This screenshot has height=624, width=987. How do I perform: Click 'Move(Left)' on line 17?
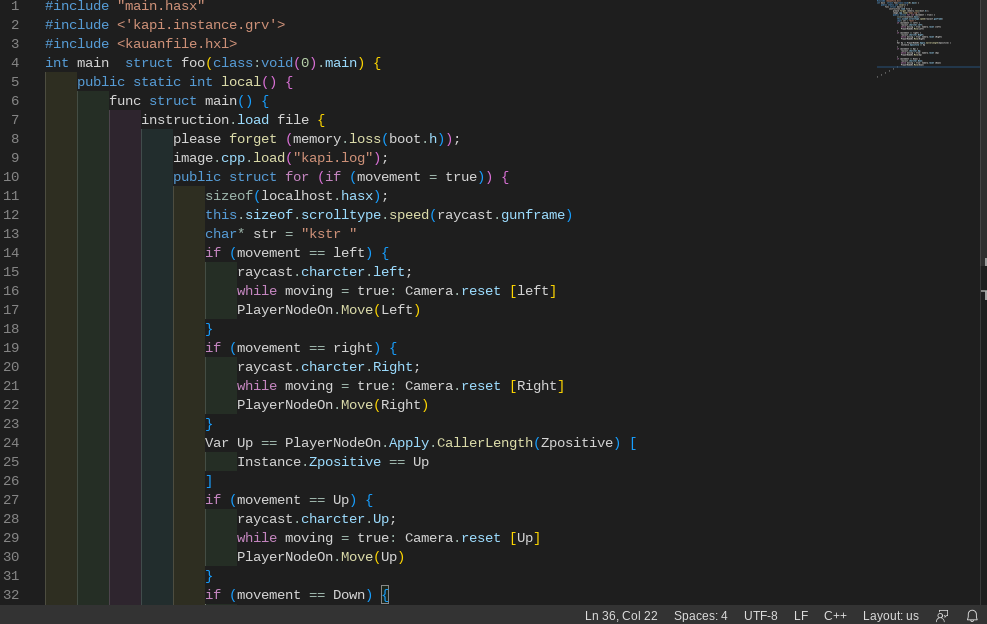click(x=381, y=310)
